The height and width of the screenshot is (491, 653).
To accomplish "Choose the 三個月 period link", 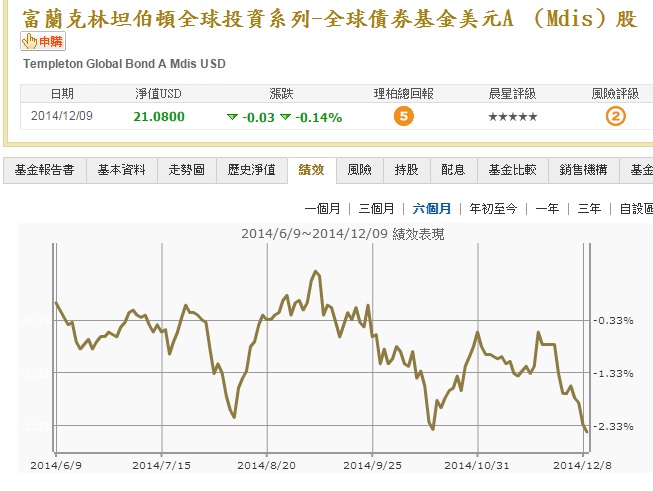I will [376, 209].
